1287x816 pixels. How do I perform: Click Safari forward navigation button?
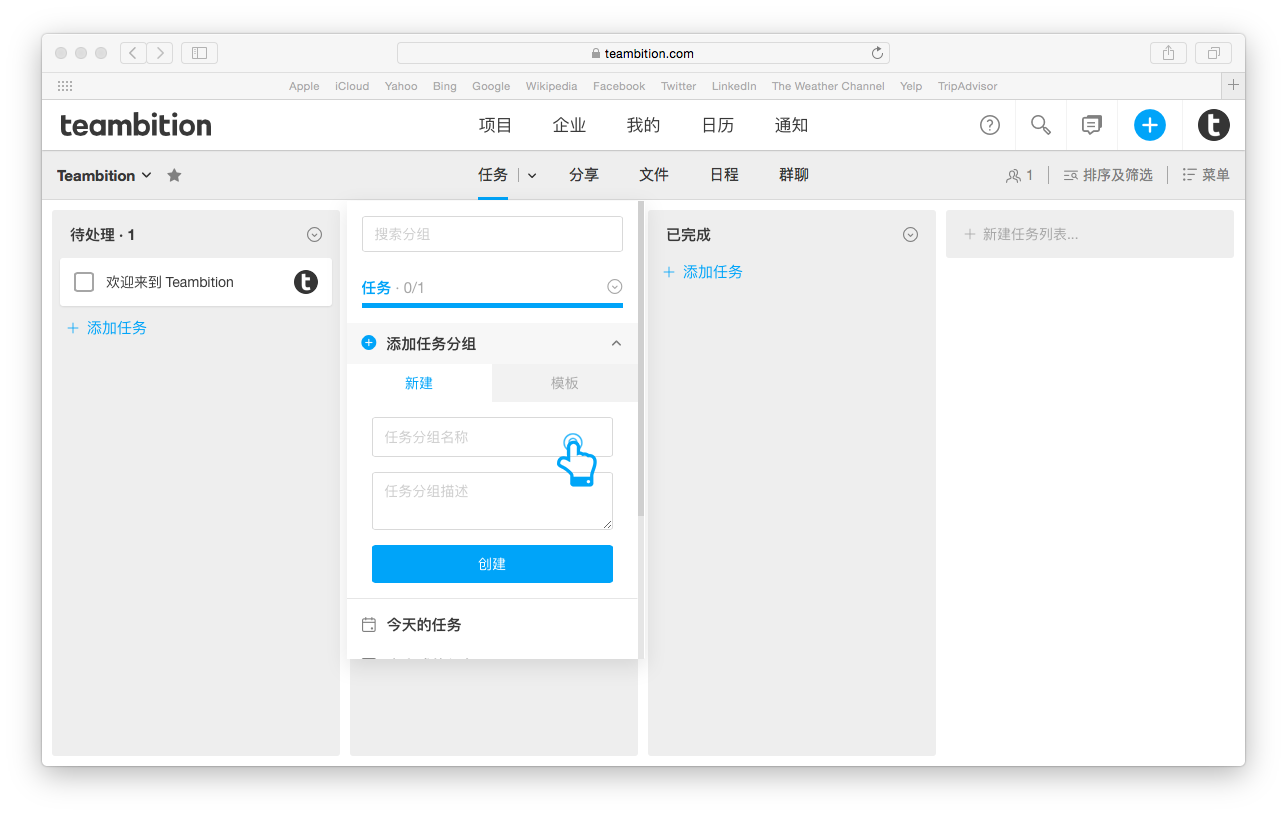point(160,53)
